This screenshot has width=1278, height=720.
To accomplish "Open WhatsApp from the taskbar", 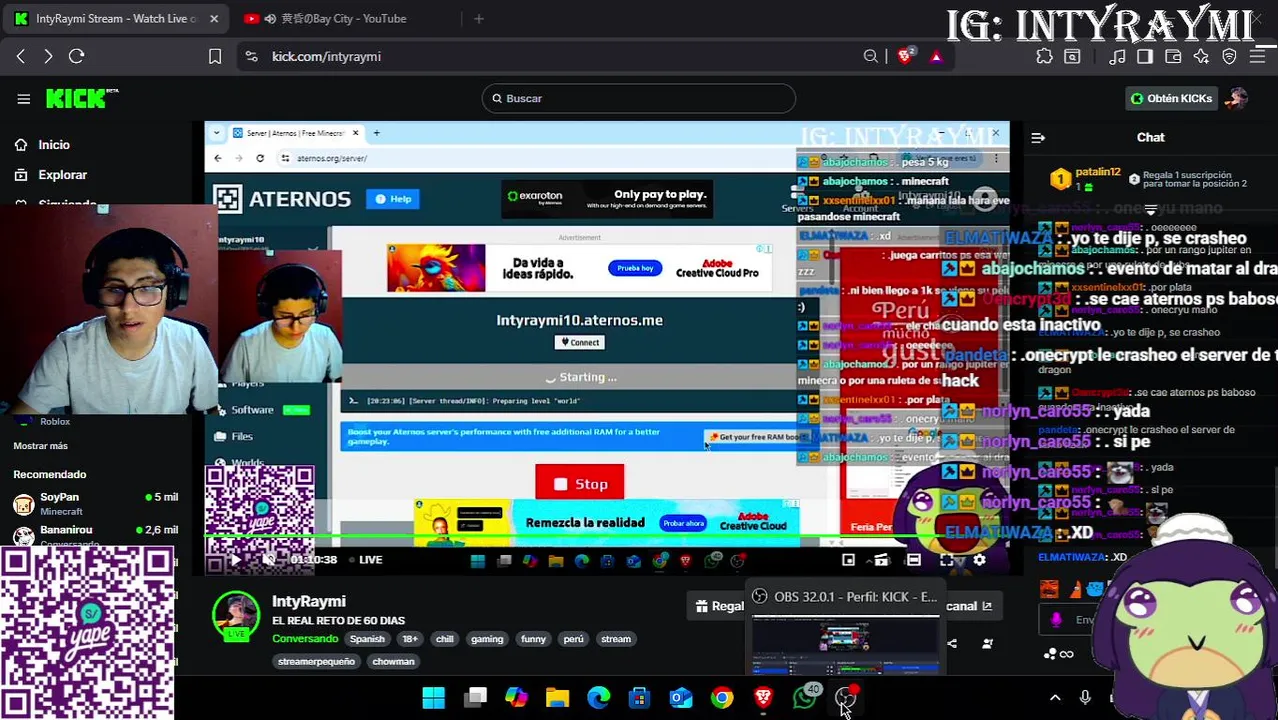I will pos(805,698).
